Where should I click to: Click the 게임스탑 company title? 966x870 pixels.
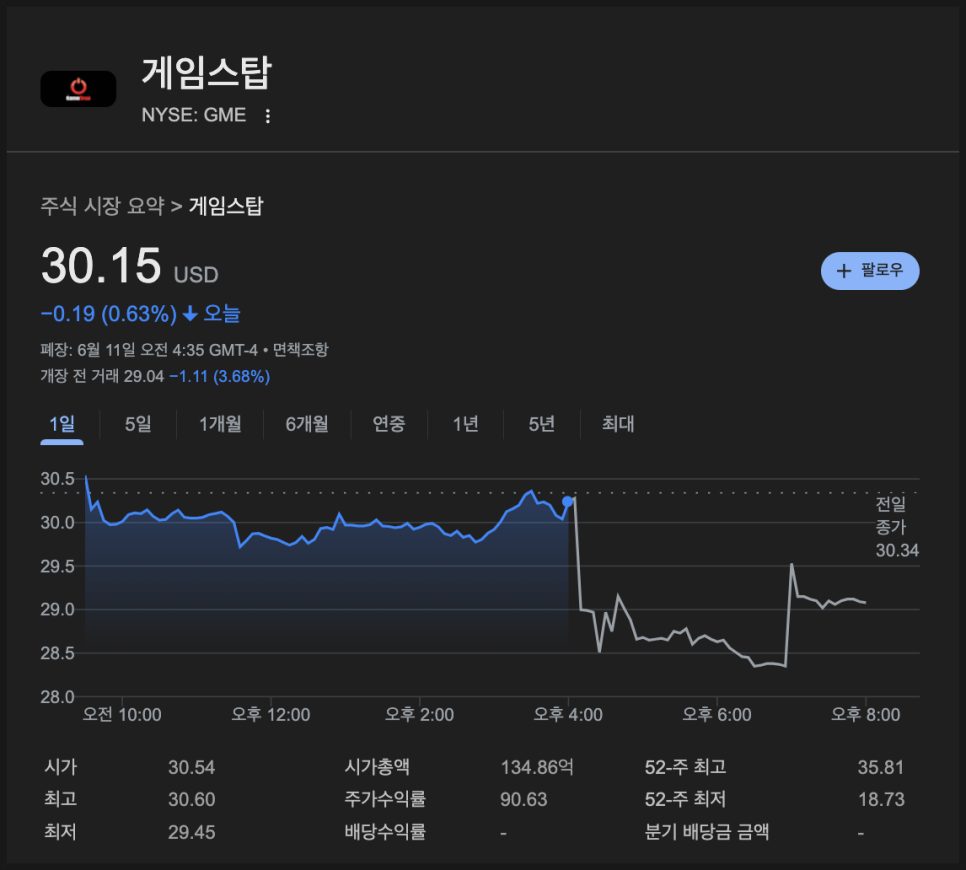[x=207, y=73]
